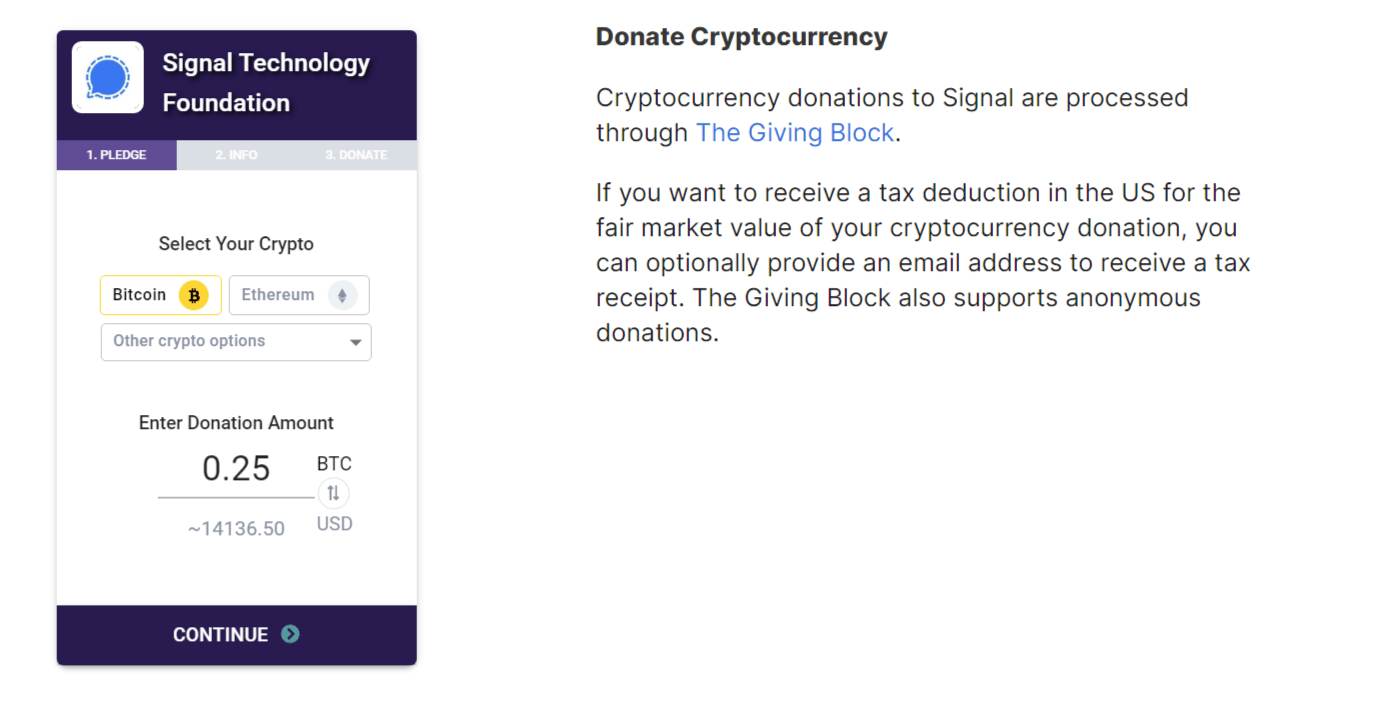Click the Donate Cryptocurrency heading
This screenshot has height=713, width=1373.
(x=742, y=37)
